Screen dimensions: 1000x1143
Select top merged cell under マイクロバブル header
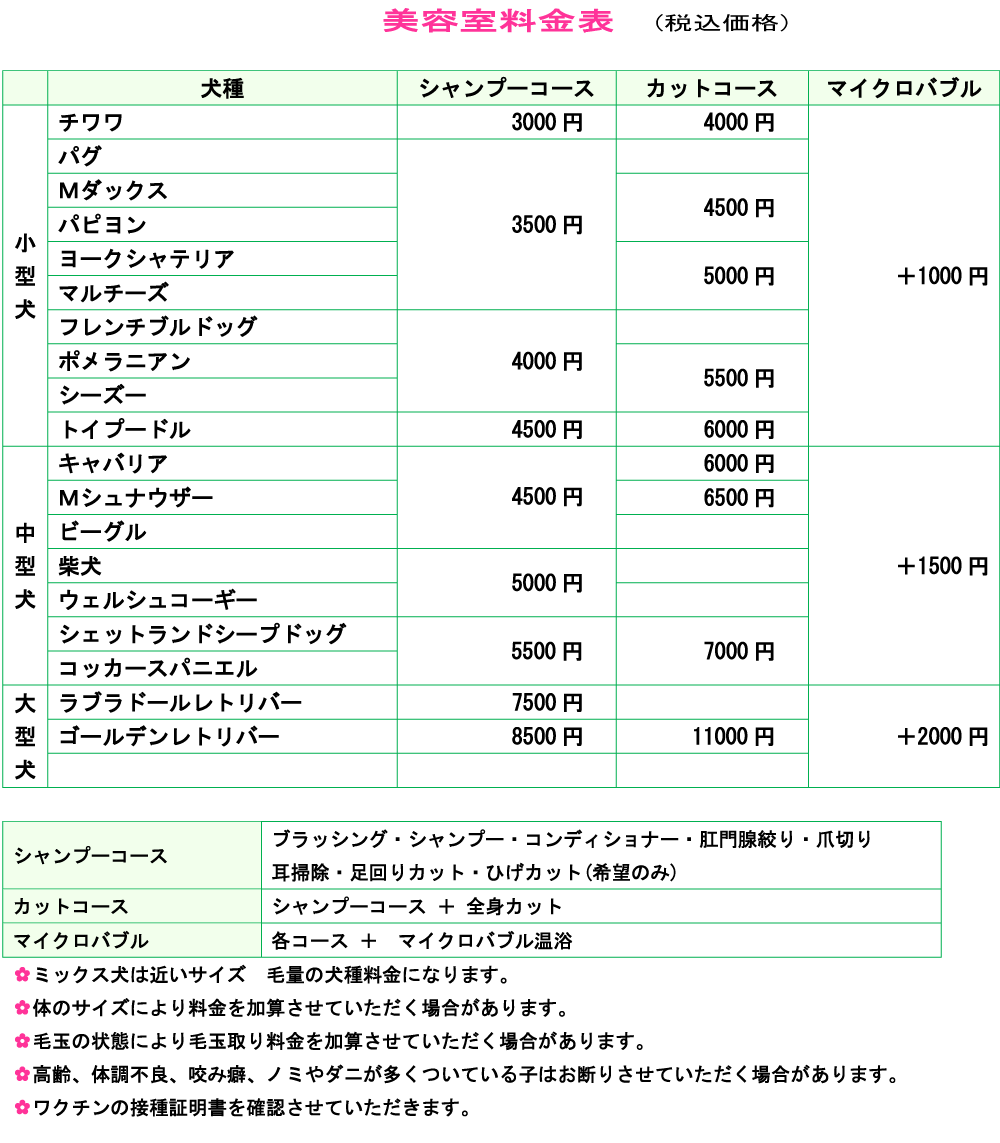[x=903, y=275]
